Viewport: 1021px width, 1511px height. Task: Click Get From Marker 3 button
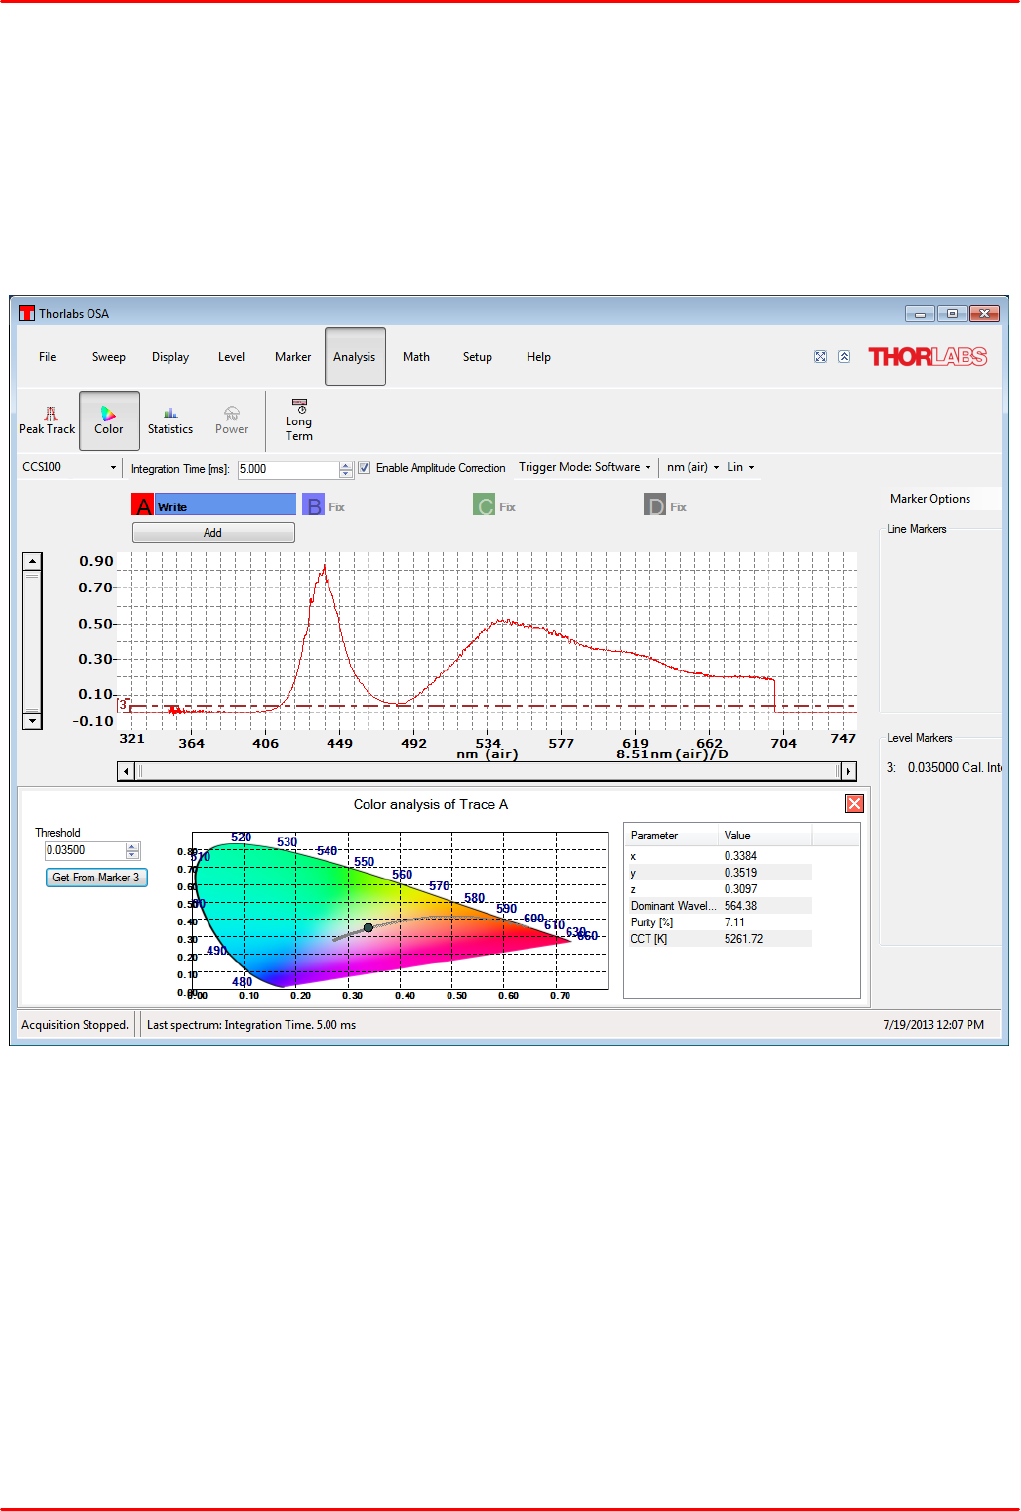pos(96,877)
